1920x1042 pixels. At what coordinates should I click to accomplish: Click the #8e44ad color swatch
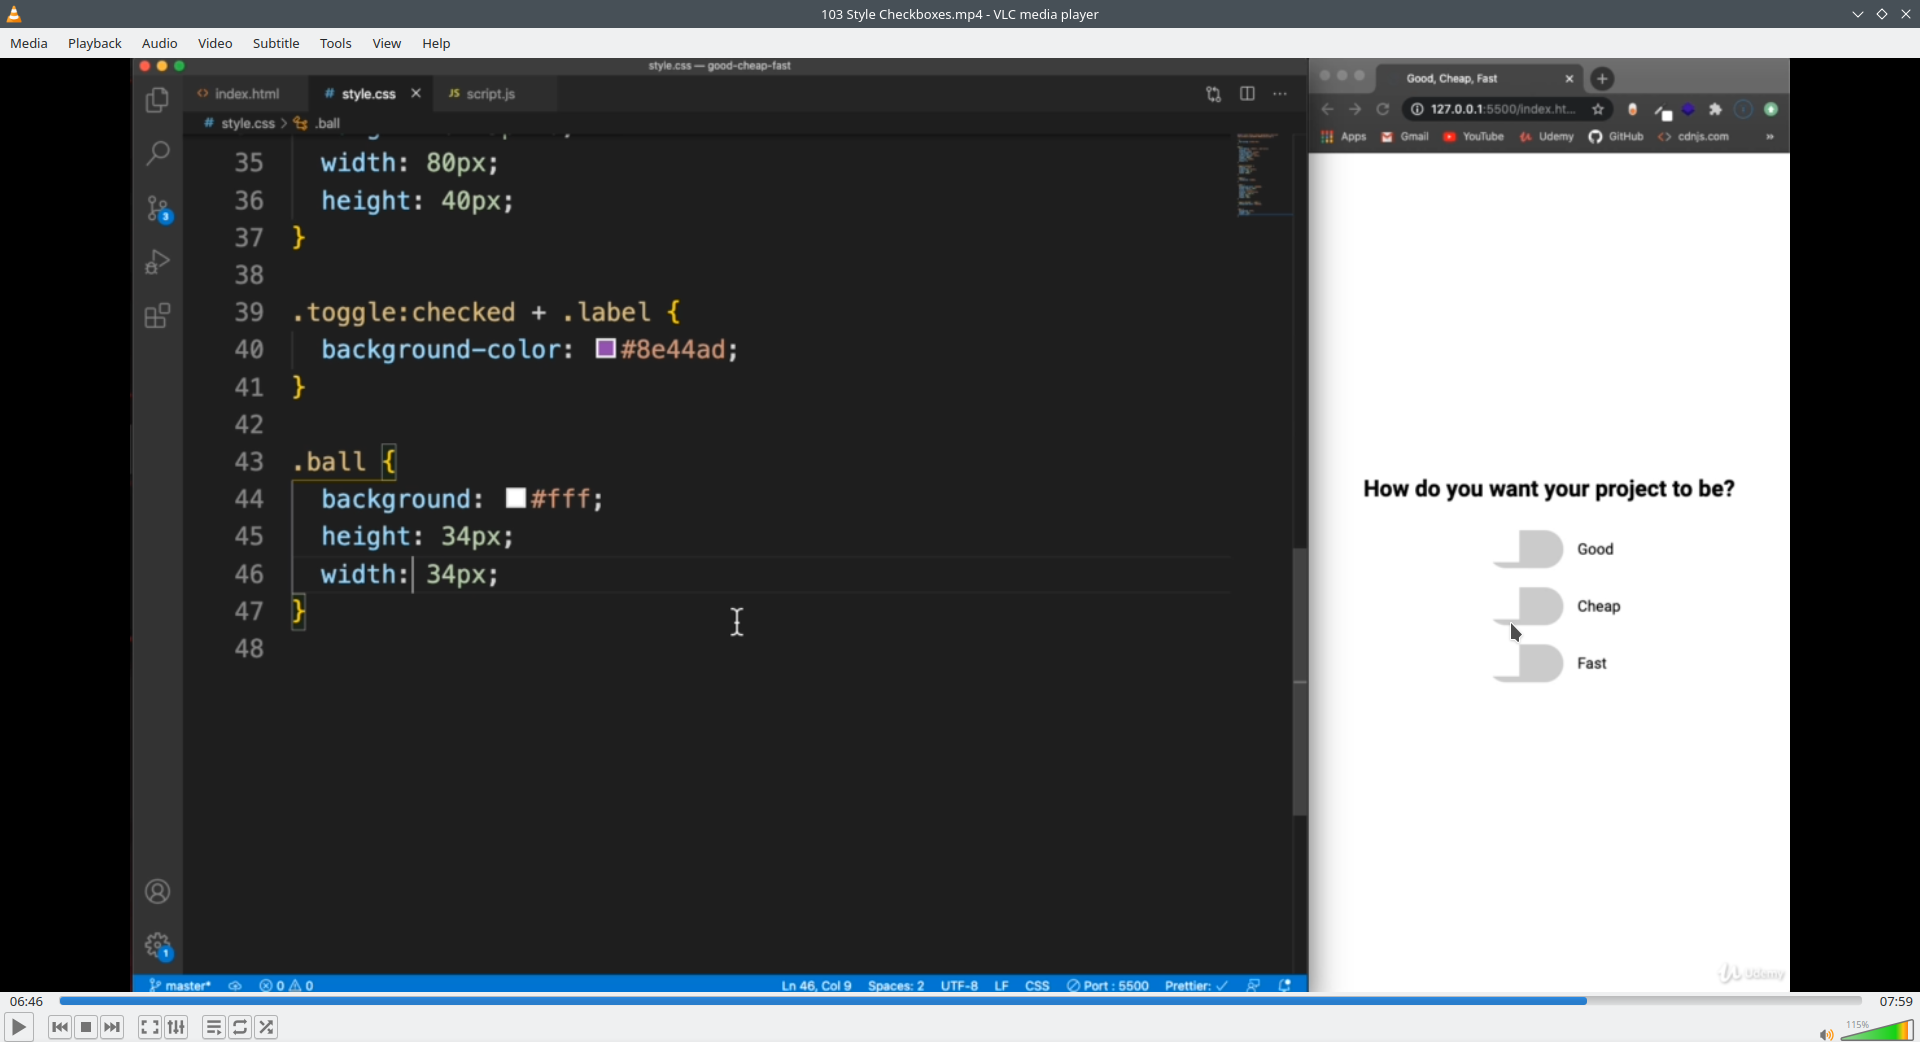point(605,348)
